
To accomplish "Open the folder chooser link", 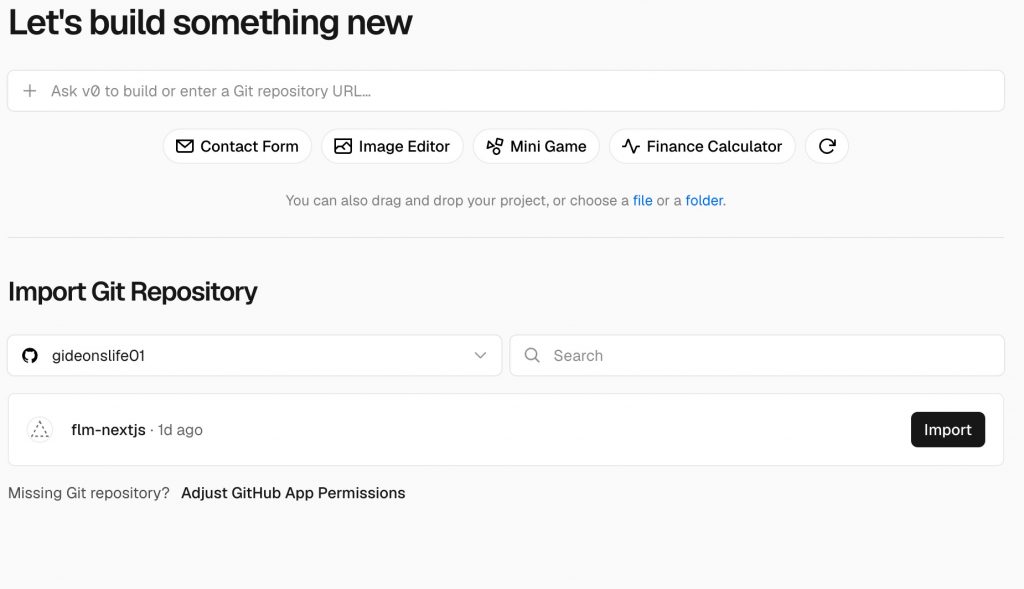I will point(704,200).
